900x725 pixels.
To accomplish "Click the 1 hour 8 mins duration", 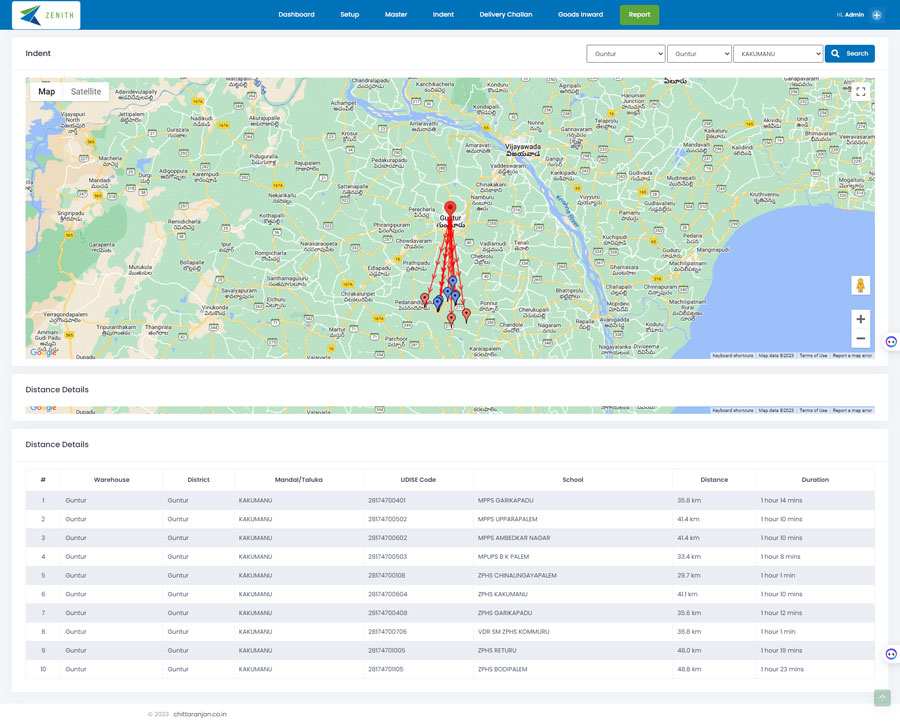I will 780,557.
